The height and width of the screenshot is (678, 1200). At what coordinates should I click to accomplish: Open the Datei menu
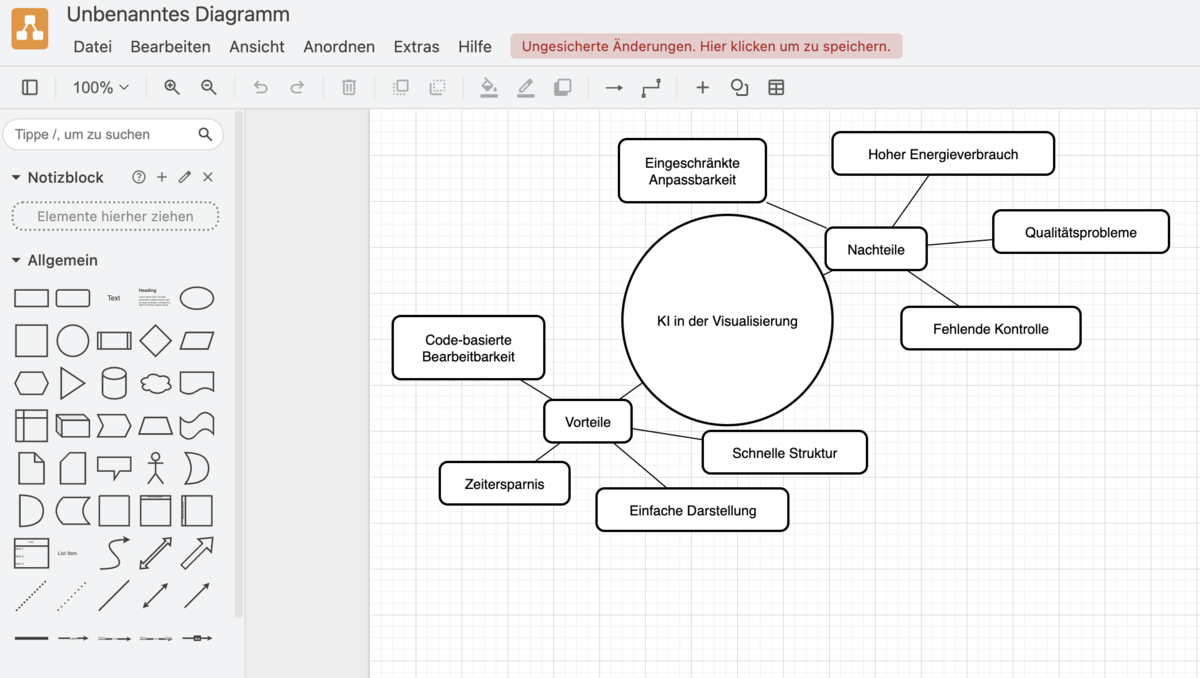(93, 47)
